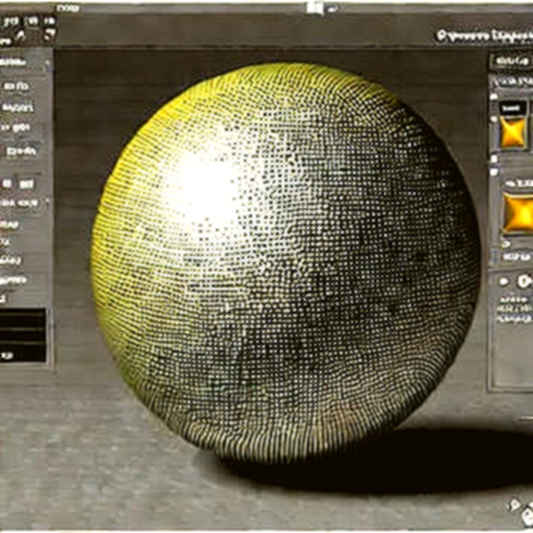The image size is (533, 533).
Task: Select the brush tool icon in top-left toolbar
Action: (21, 35)
